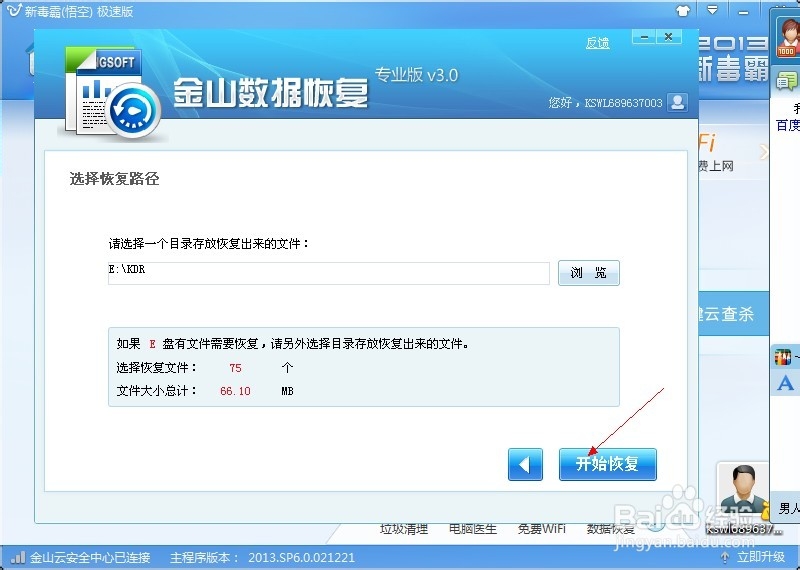Click the 金山数据恢复 app logo
The image size is (800, 570).
pyautogui.click(x=112, y=93)
